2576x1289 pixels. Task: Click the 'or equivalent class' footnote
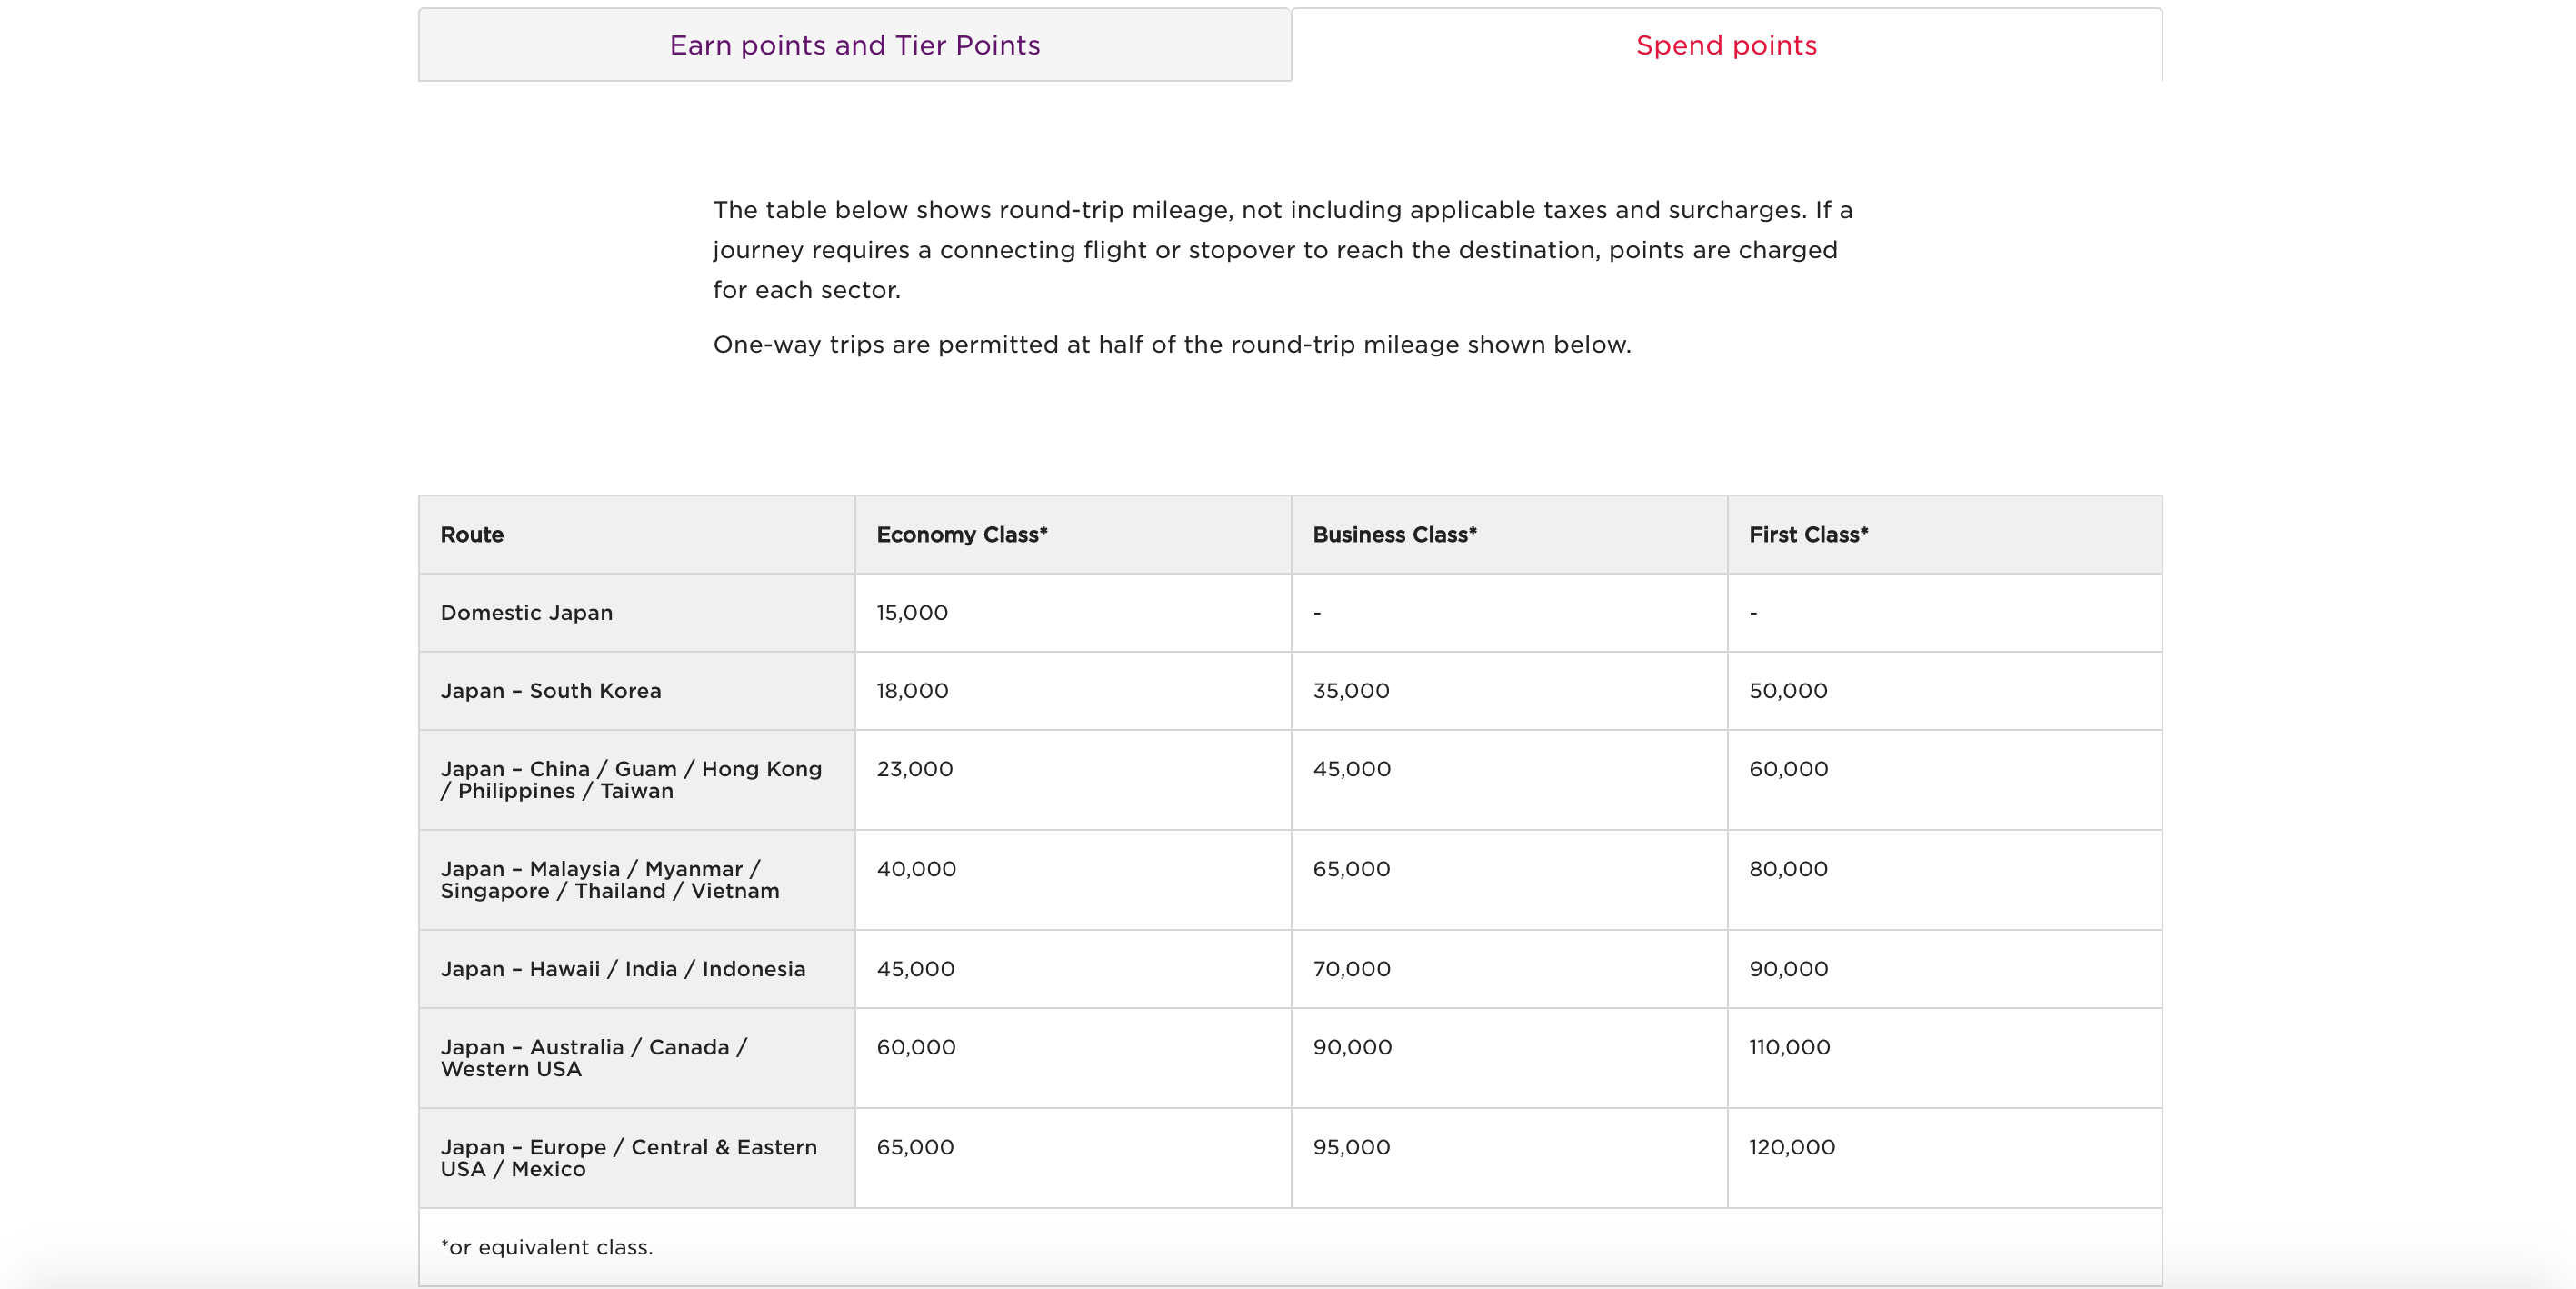[546, 1246]
